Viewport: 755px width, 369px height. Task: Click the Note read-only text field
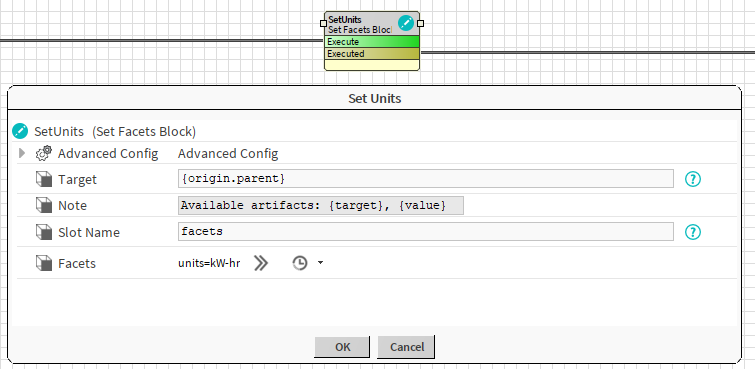click(x=321, y=205)
